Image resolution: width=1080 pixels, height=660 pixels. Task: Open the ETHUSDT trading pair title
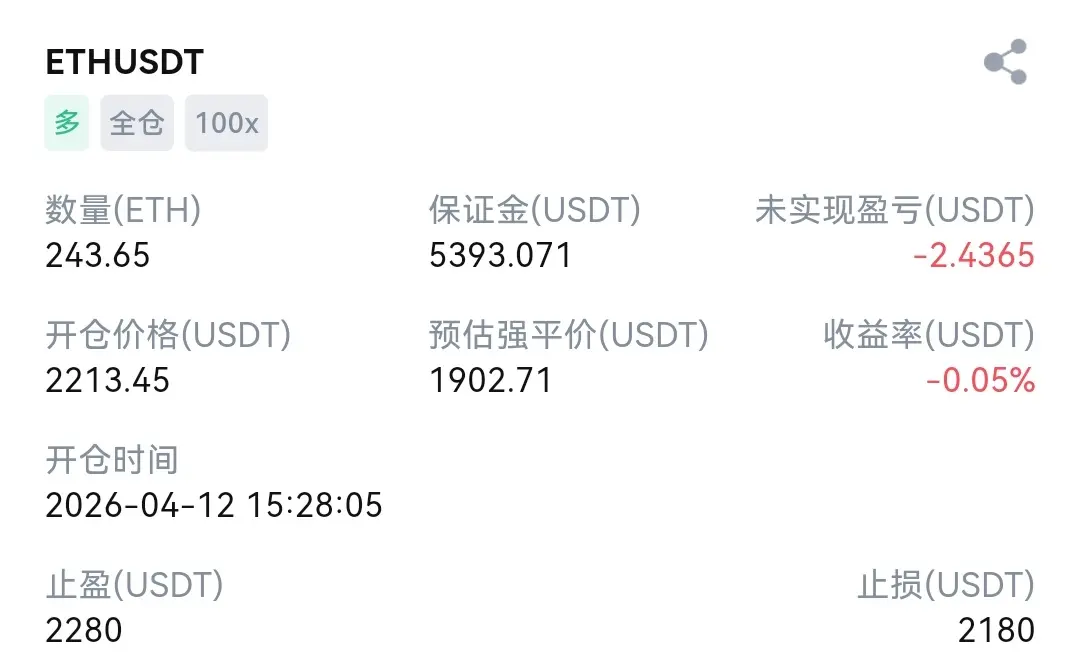(x=125, y=62)
